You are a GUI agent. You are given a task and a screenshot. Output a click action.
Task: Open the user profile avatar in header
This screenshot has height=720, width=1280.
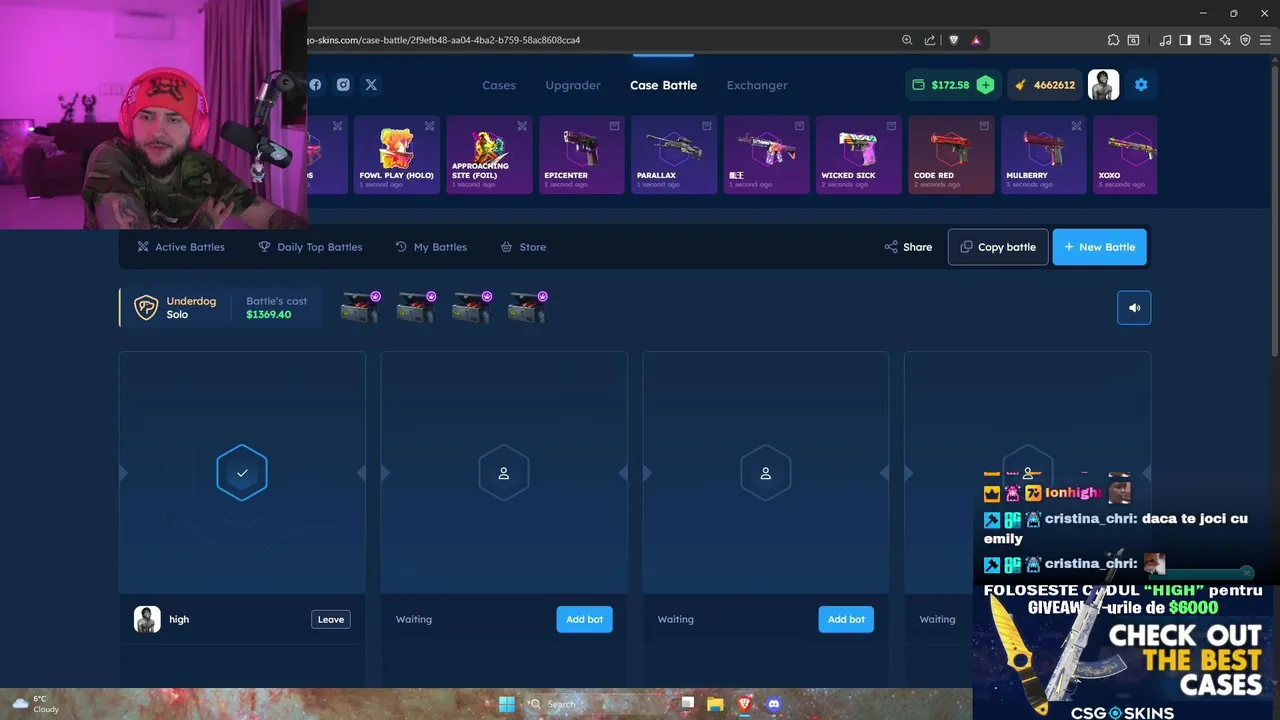(x=1103, y=85)
